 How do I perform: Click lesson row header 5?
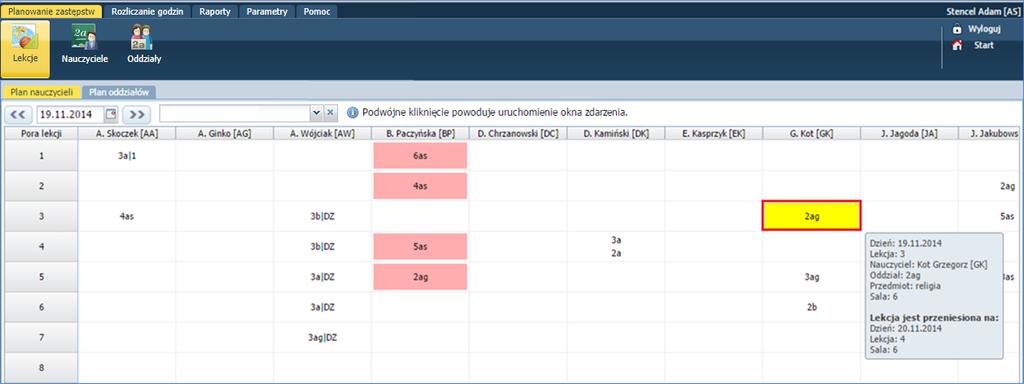point(41,277)
